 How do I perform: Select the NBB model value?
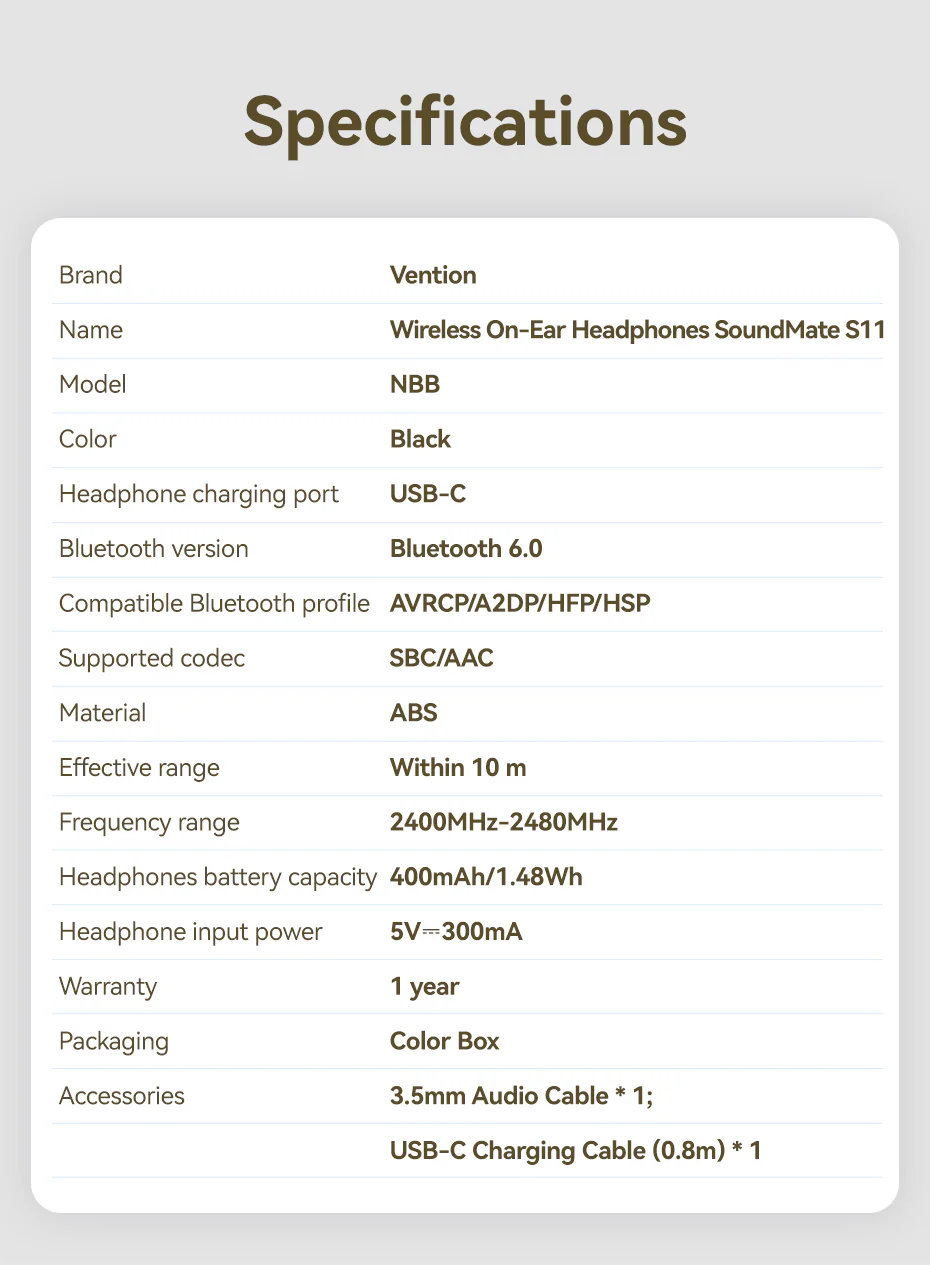pos(415,384)
